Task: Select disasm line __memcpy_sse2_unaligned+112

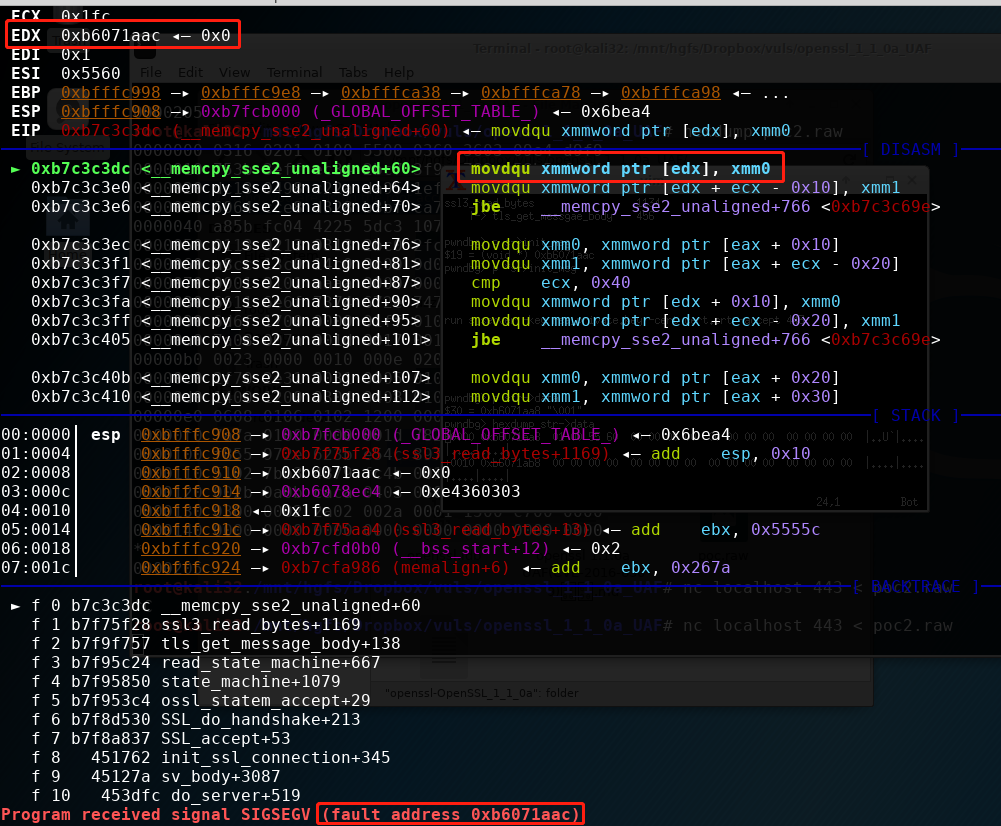Action: point(231,396)
